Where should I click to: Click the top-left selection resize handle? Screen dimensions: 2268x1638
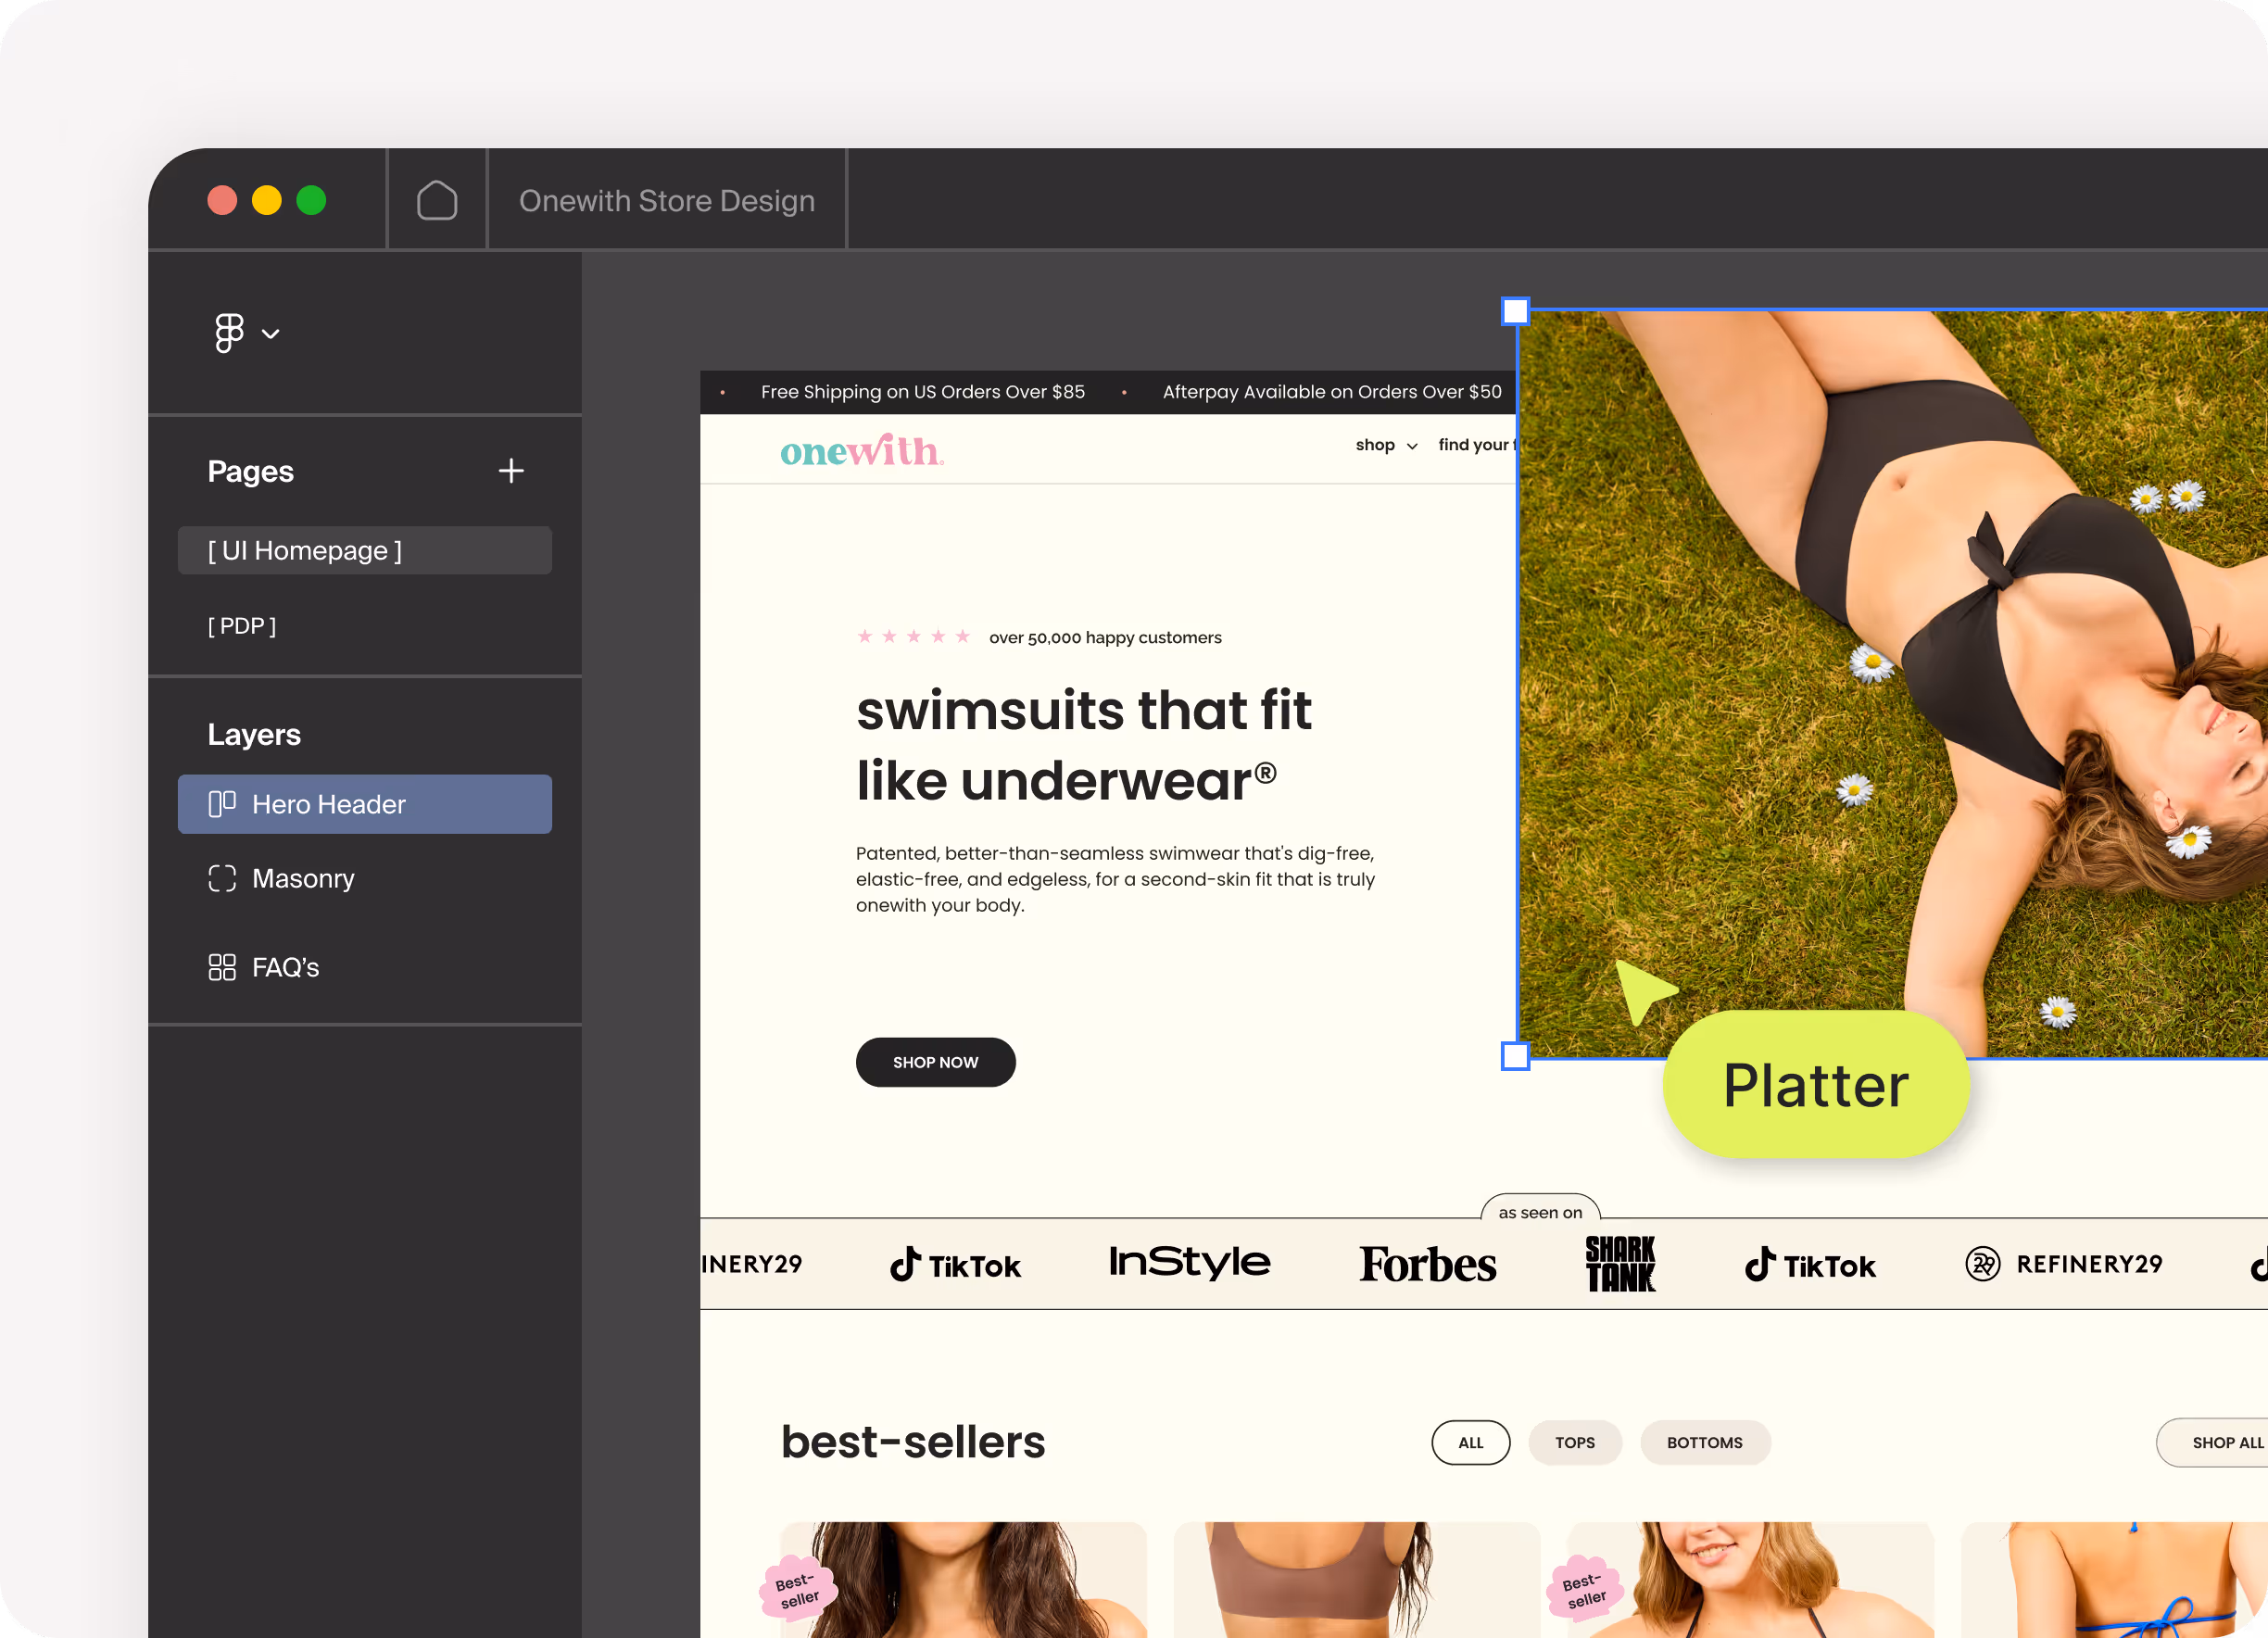click(1515, 311)
